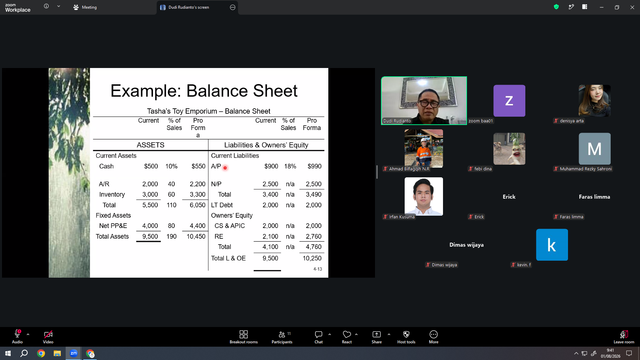
Task: Open the Chat panel
Action: point(318,337)
